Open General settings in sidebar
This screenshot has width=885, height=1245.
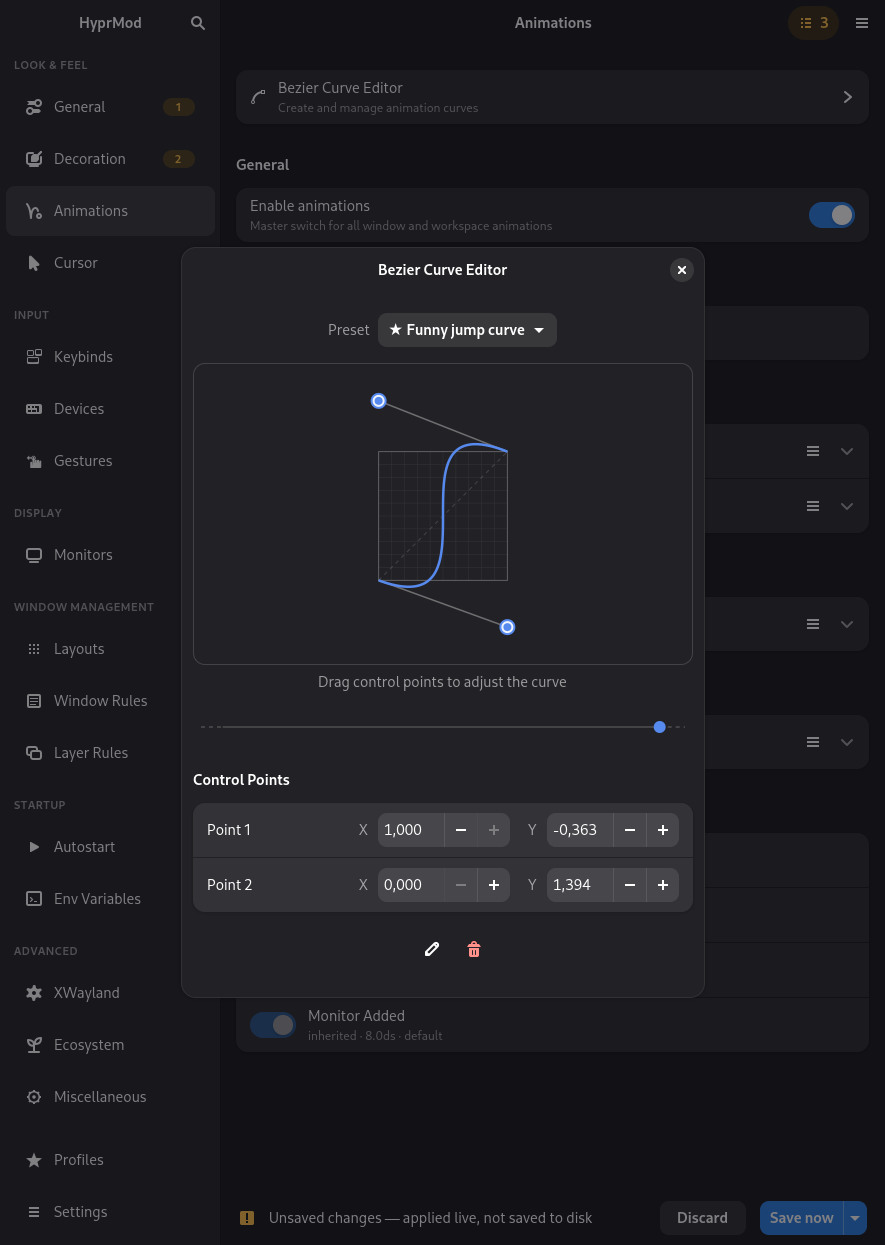click(110, 107)
